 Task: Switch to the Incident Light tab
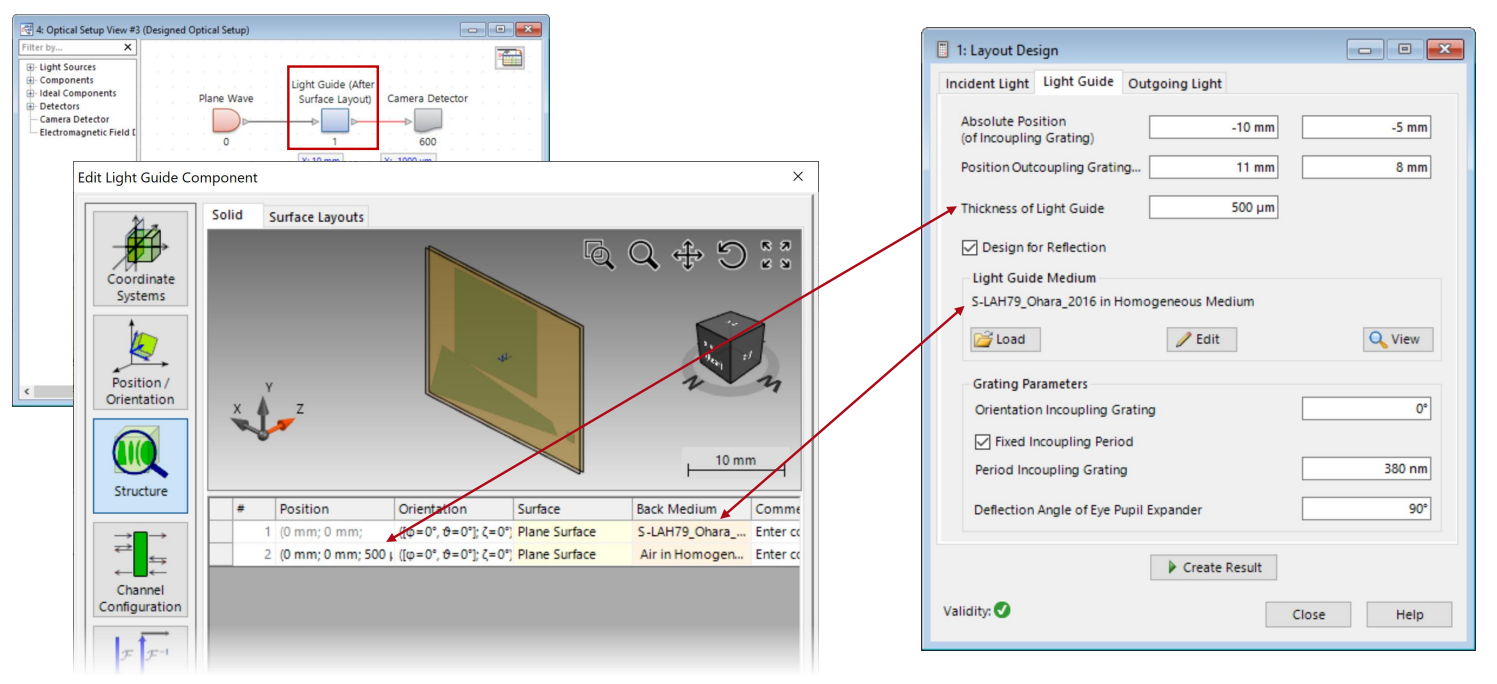tap(987, 83)
